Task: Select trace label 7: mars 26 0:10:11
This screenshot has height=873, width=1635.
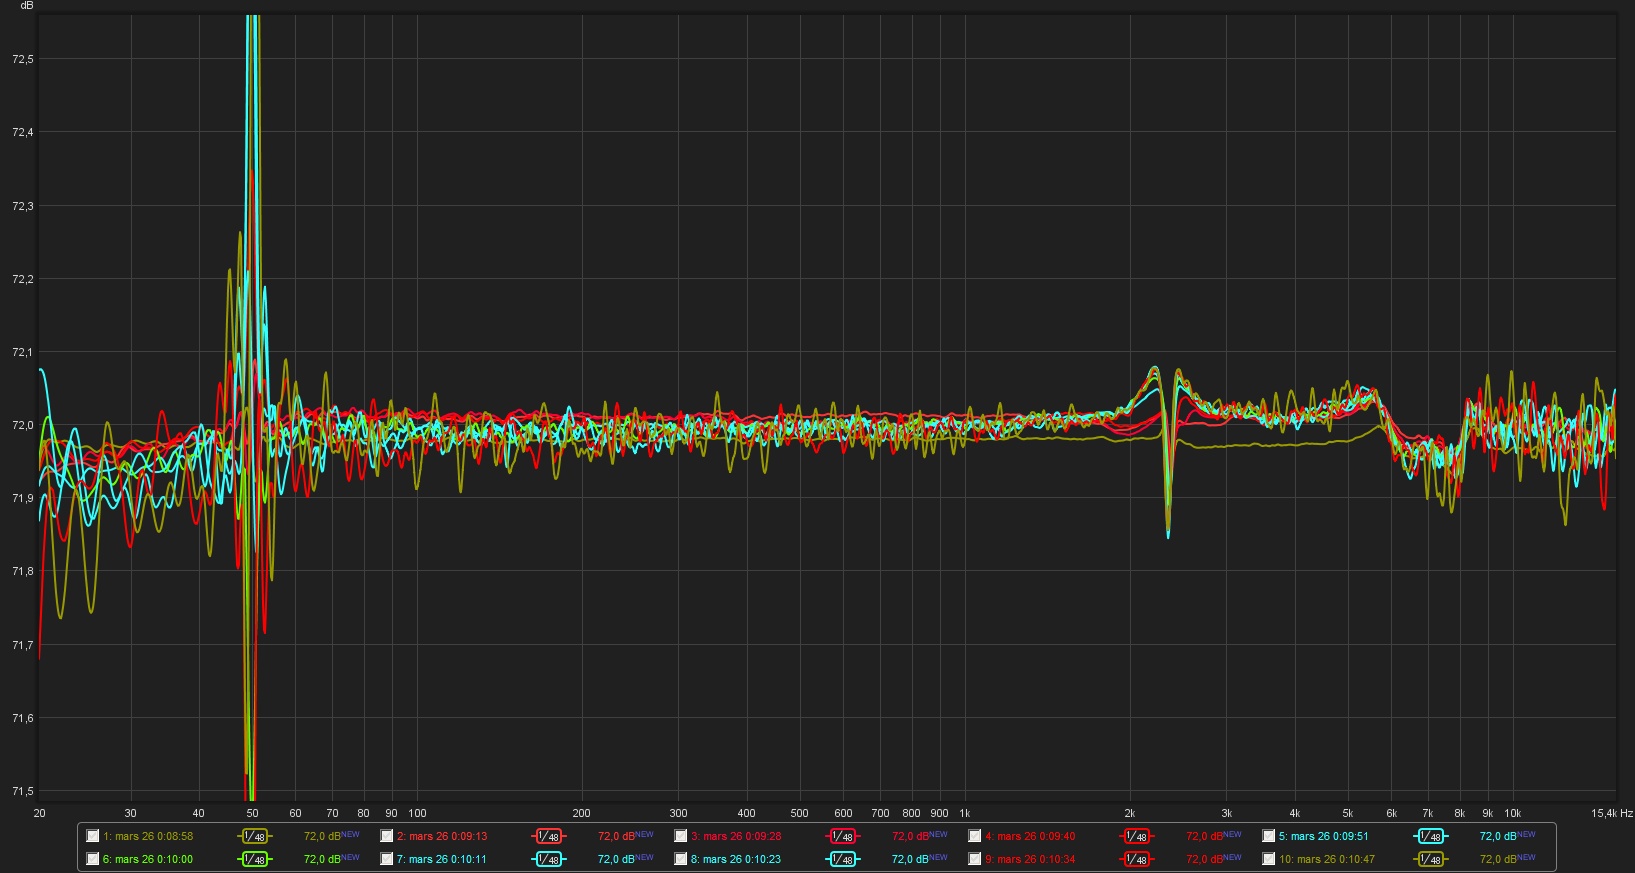Action: pyautogui.click(x=442, y=859)
